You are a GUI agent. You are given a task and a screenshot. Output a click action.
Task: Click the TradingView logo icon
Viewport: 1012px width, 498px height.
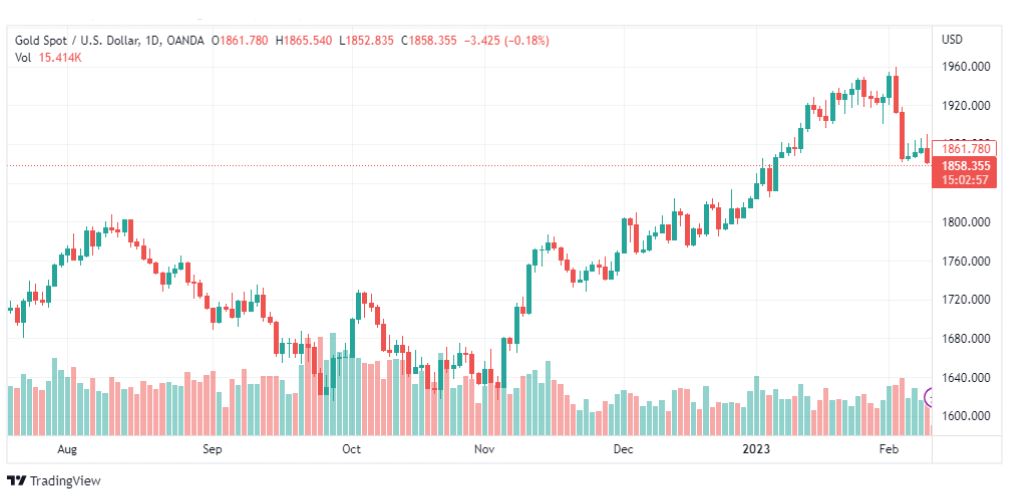pos(17,481)
